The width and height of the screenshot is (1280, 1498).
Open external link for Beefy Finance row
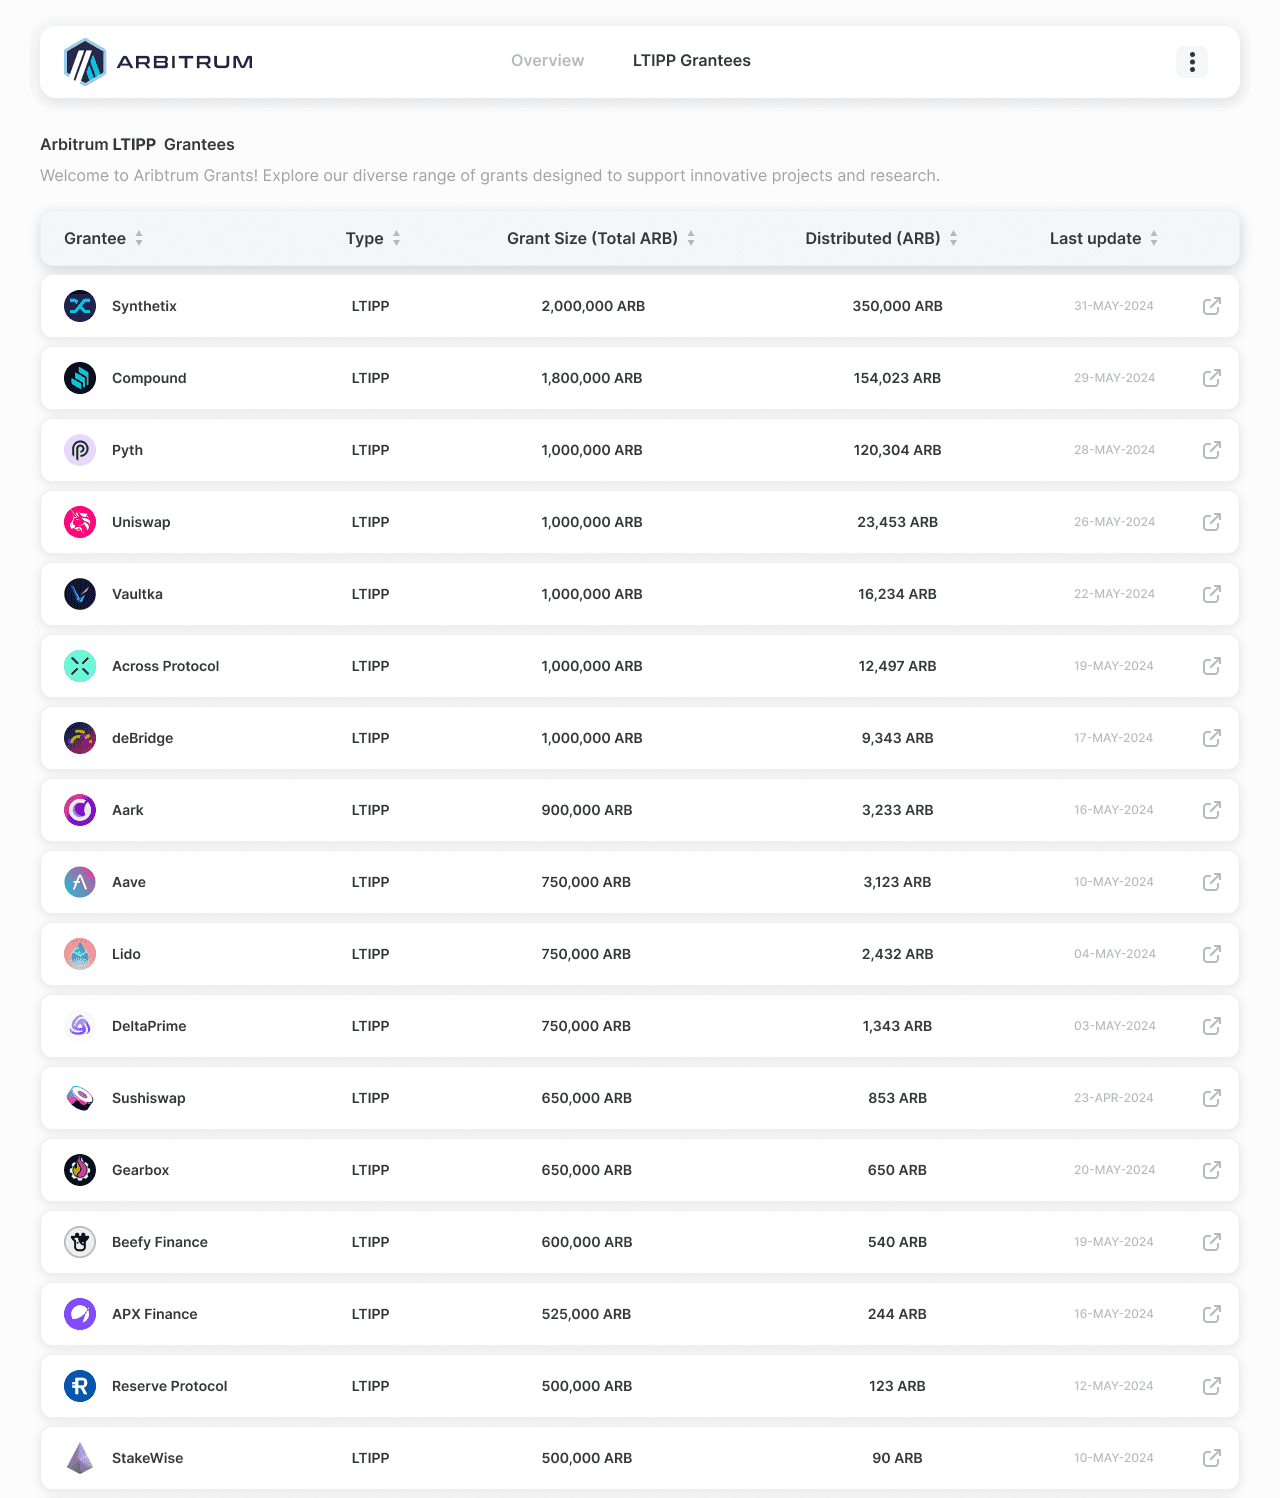coord(1212,1242)
